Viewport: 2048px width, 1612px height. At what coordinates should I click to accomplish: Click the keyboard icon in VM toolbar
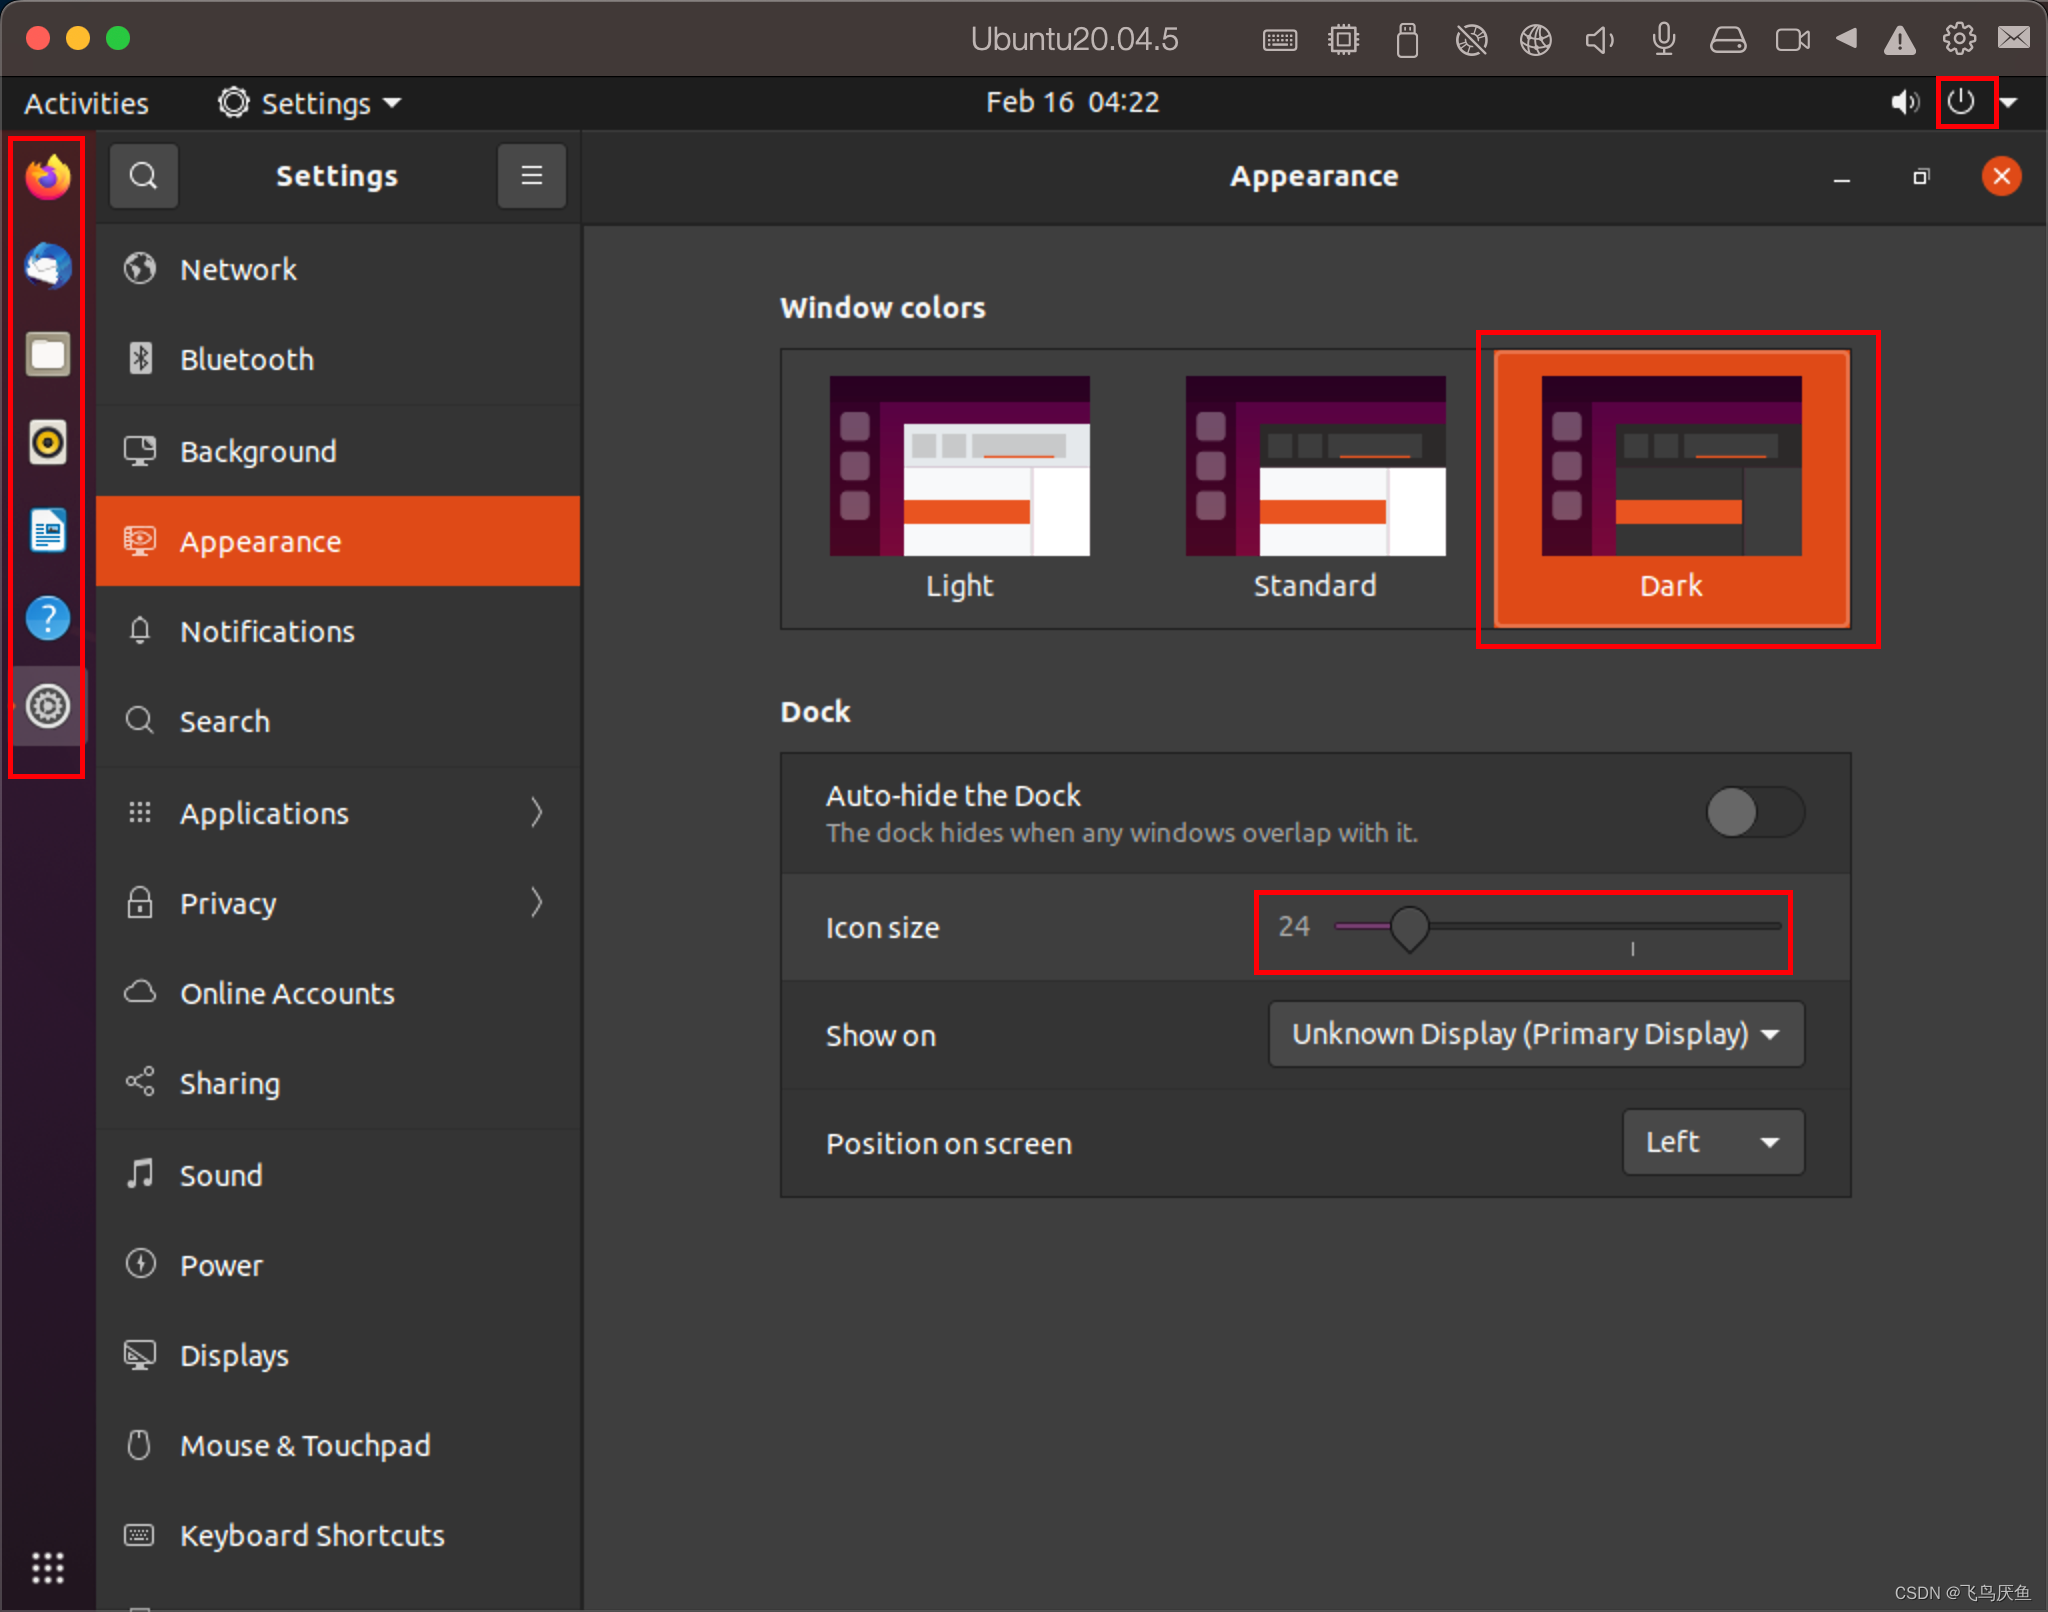(x=1279, y=40)
